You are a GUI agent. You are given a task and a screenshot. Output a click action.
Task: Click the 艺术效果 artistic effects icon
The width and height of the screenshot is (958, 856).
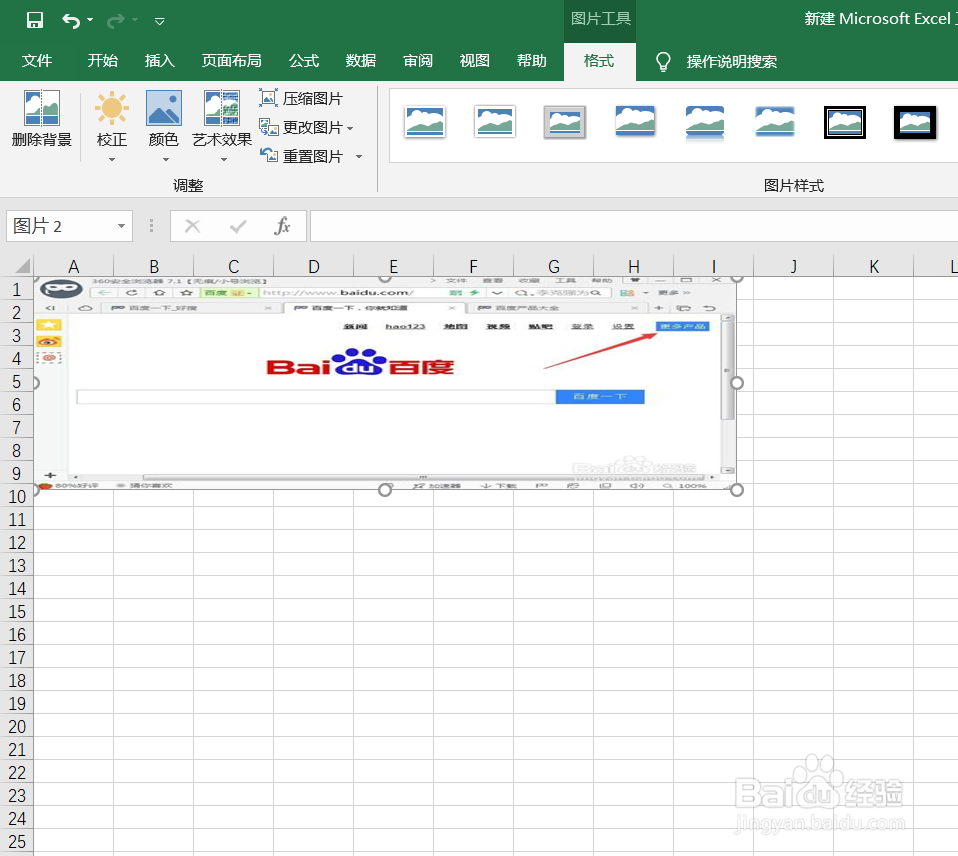coord(222,108)
